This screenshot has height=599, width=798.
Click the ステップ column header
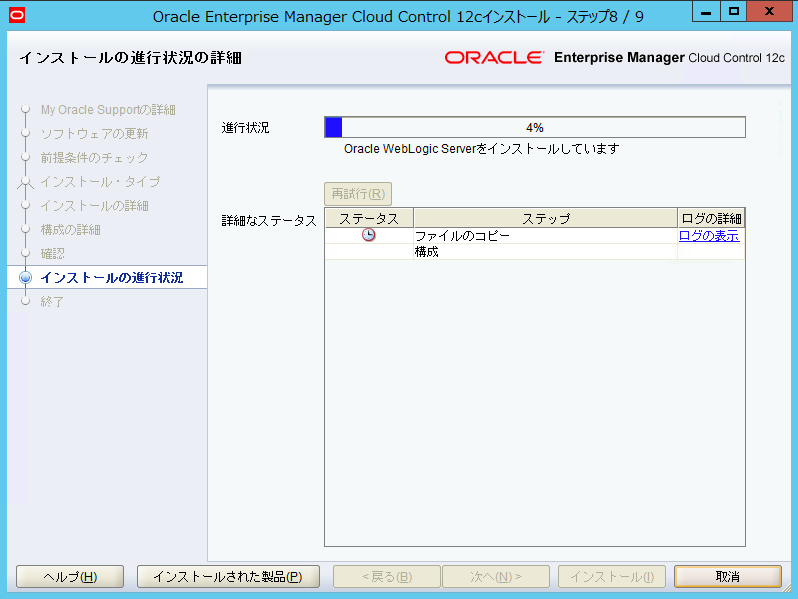click(545, 218)
